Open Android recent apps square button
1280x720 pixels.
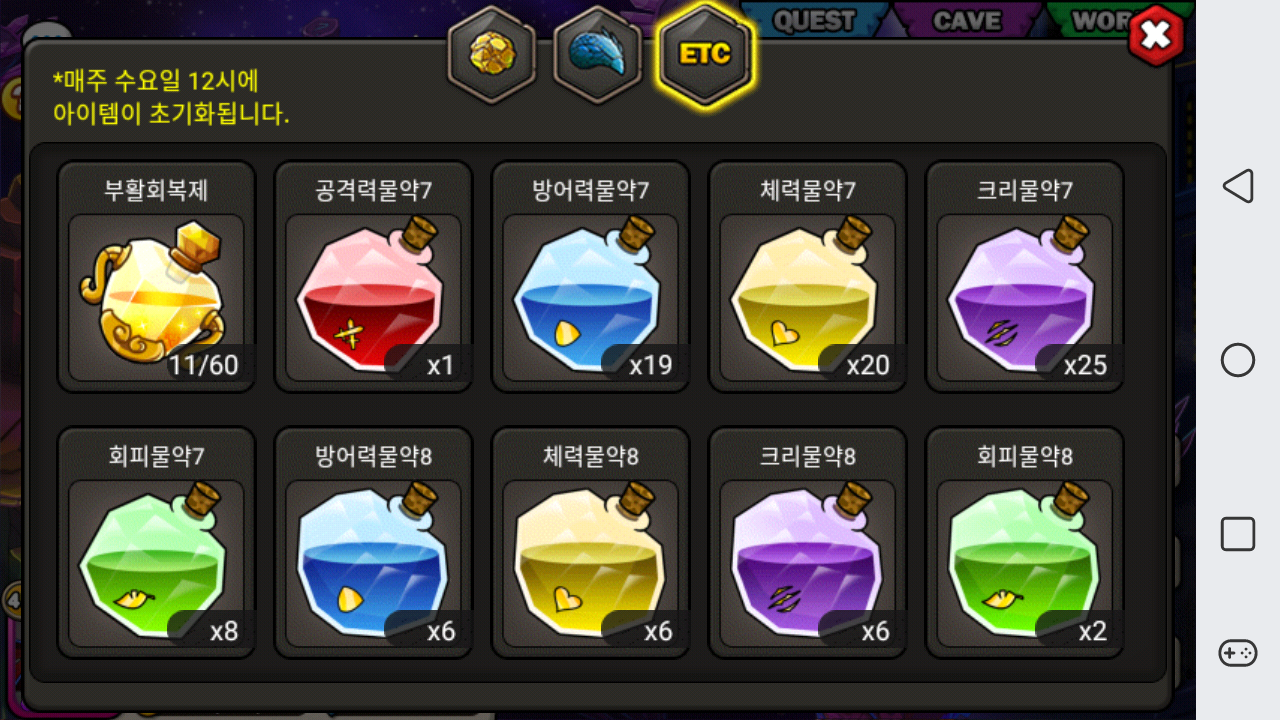pyautogui.click(x=1238, y=534)
